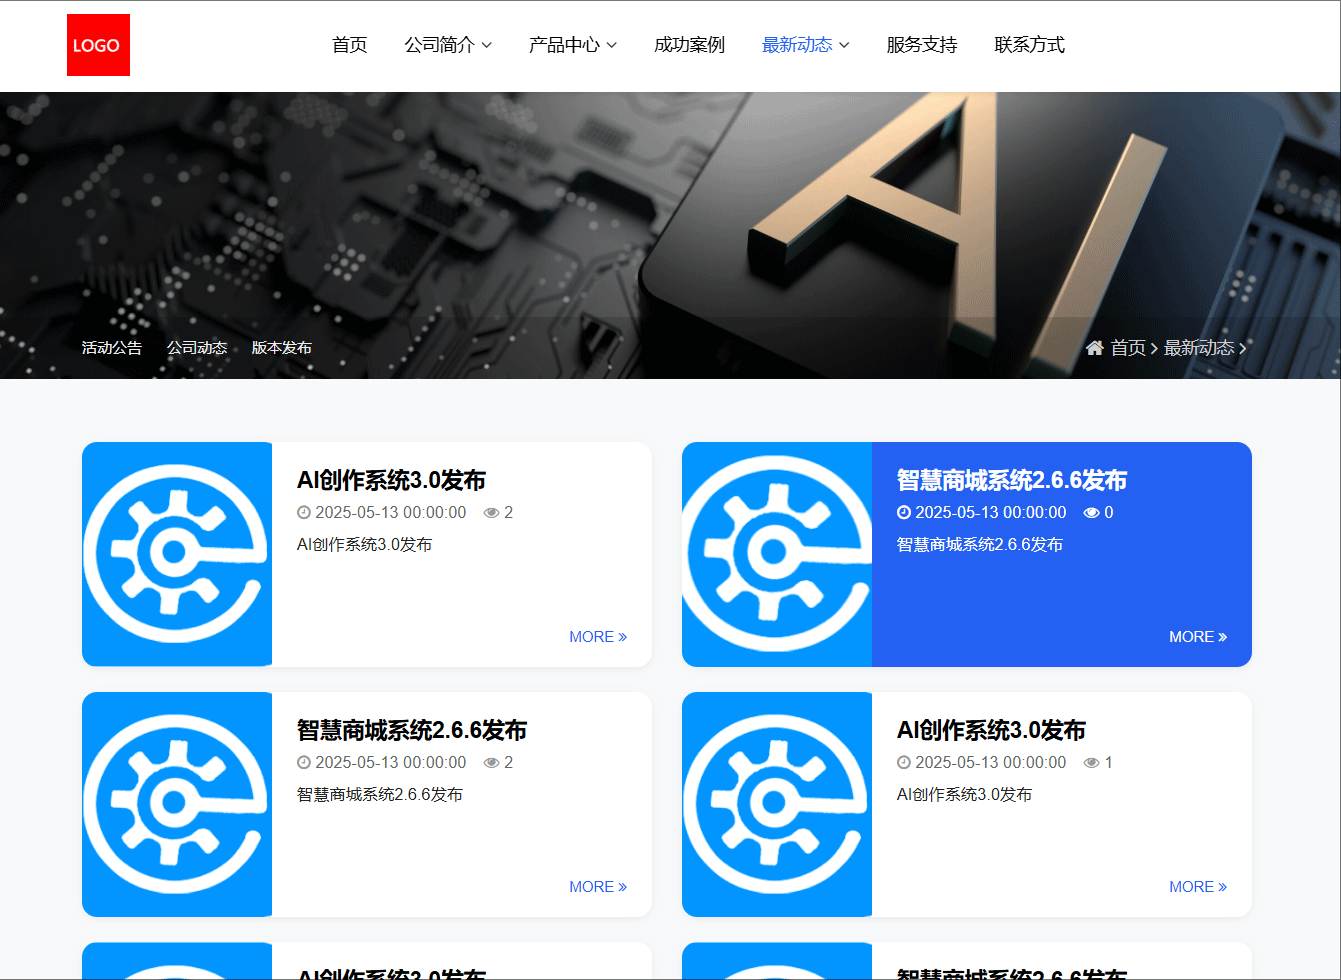
Task: Click MORE on the white 智慧商城系统2.6.6发布 card
Action: click(598, 887)
